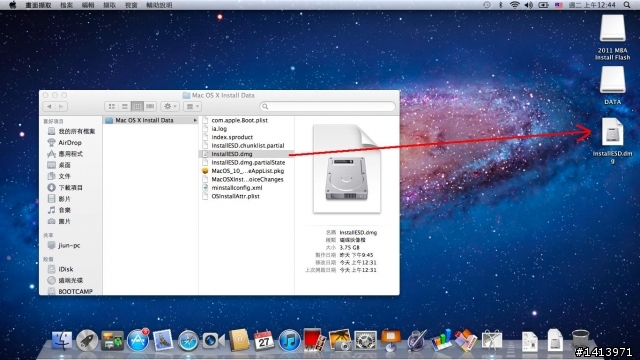This screenshot has height=360, width=640.
Task: Select AirDrop in the Finder sidebar
Action: [71, 142]
